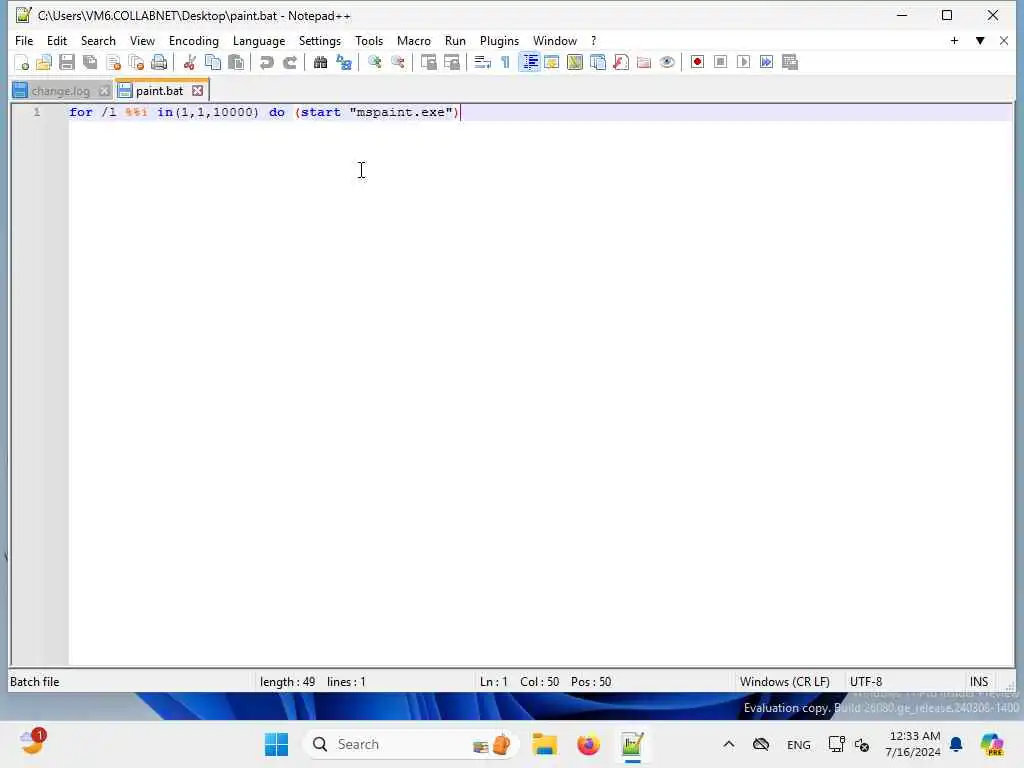
Task: Toggle the Monitoring eye icon
Action: point(667,63)
